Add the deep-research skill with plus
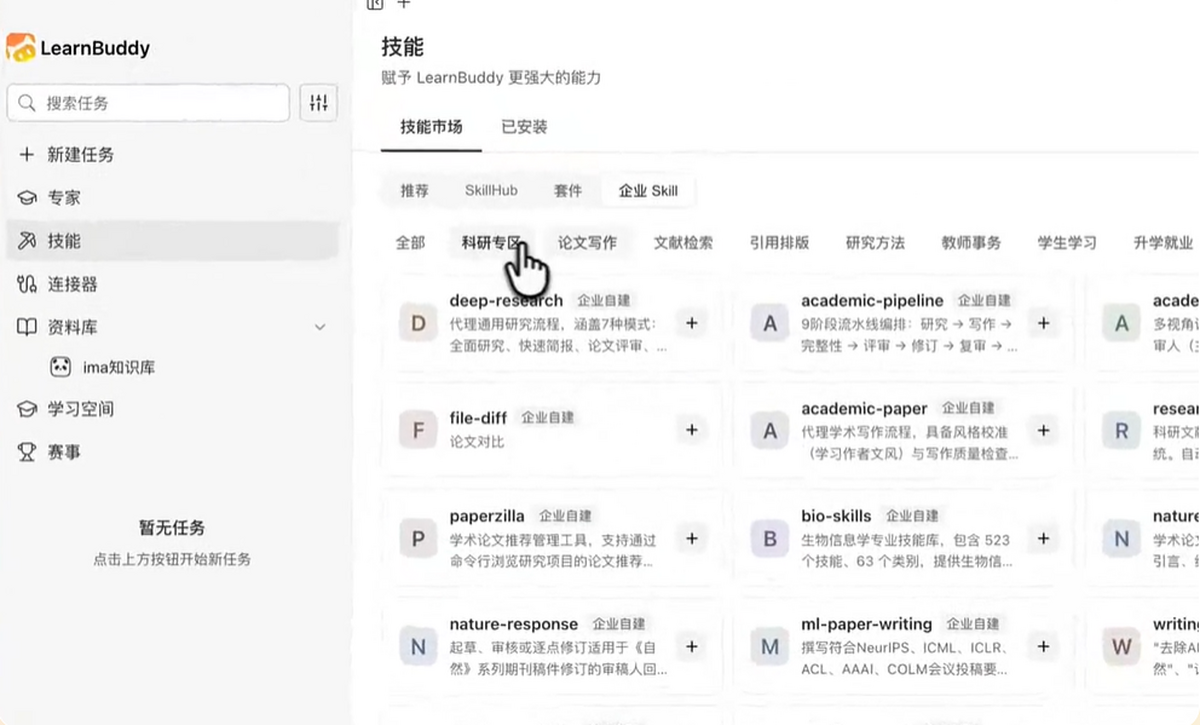 (691, 323)
